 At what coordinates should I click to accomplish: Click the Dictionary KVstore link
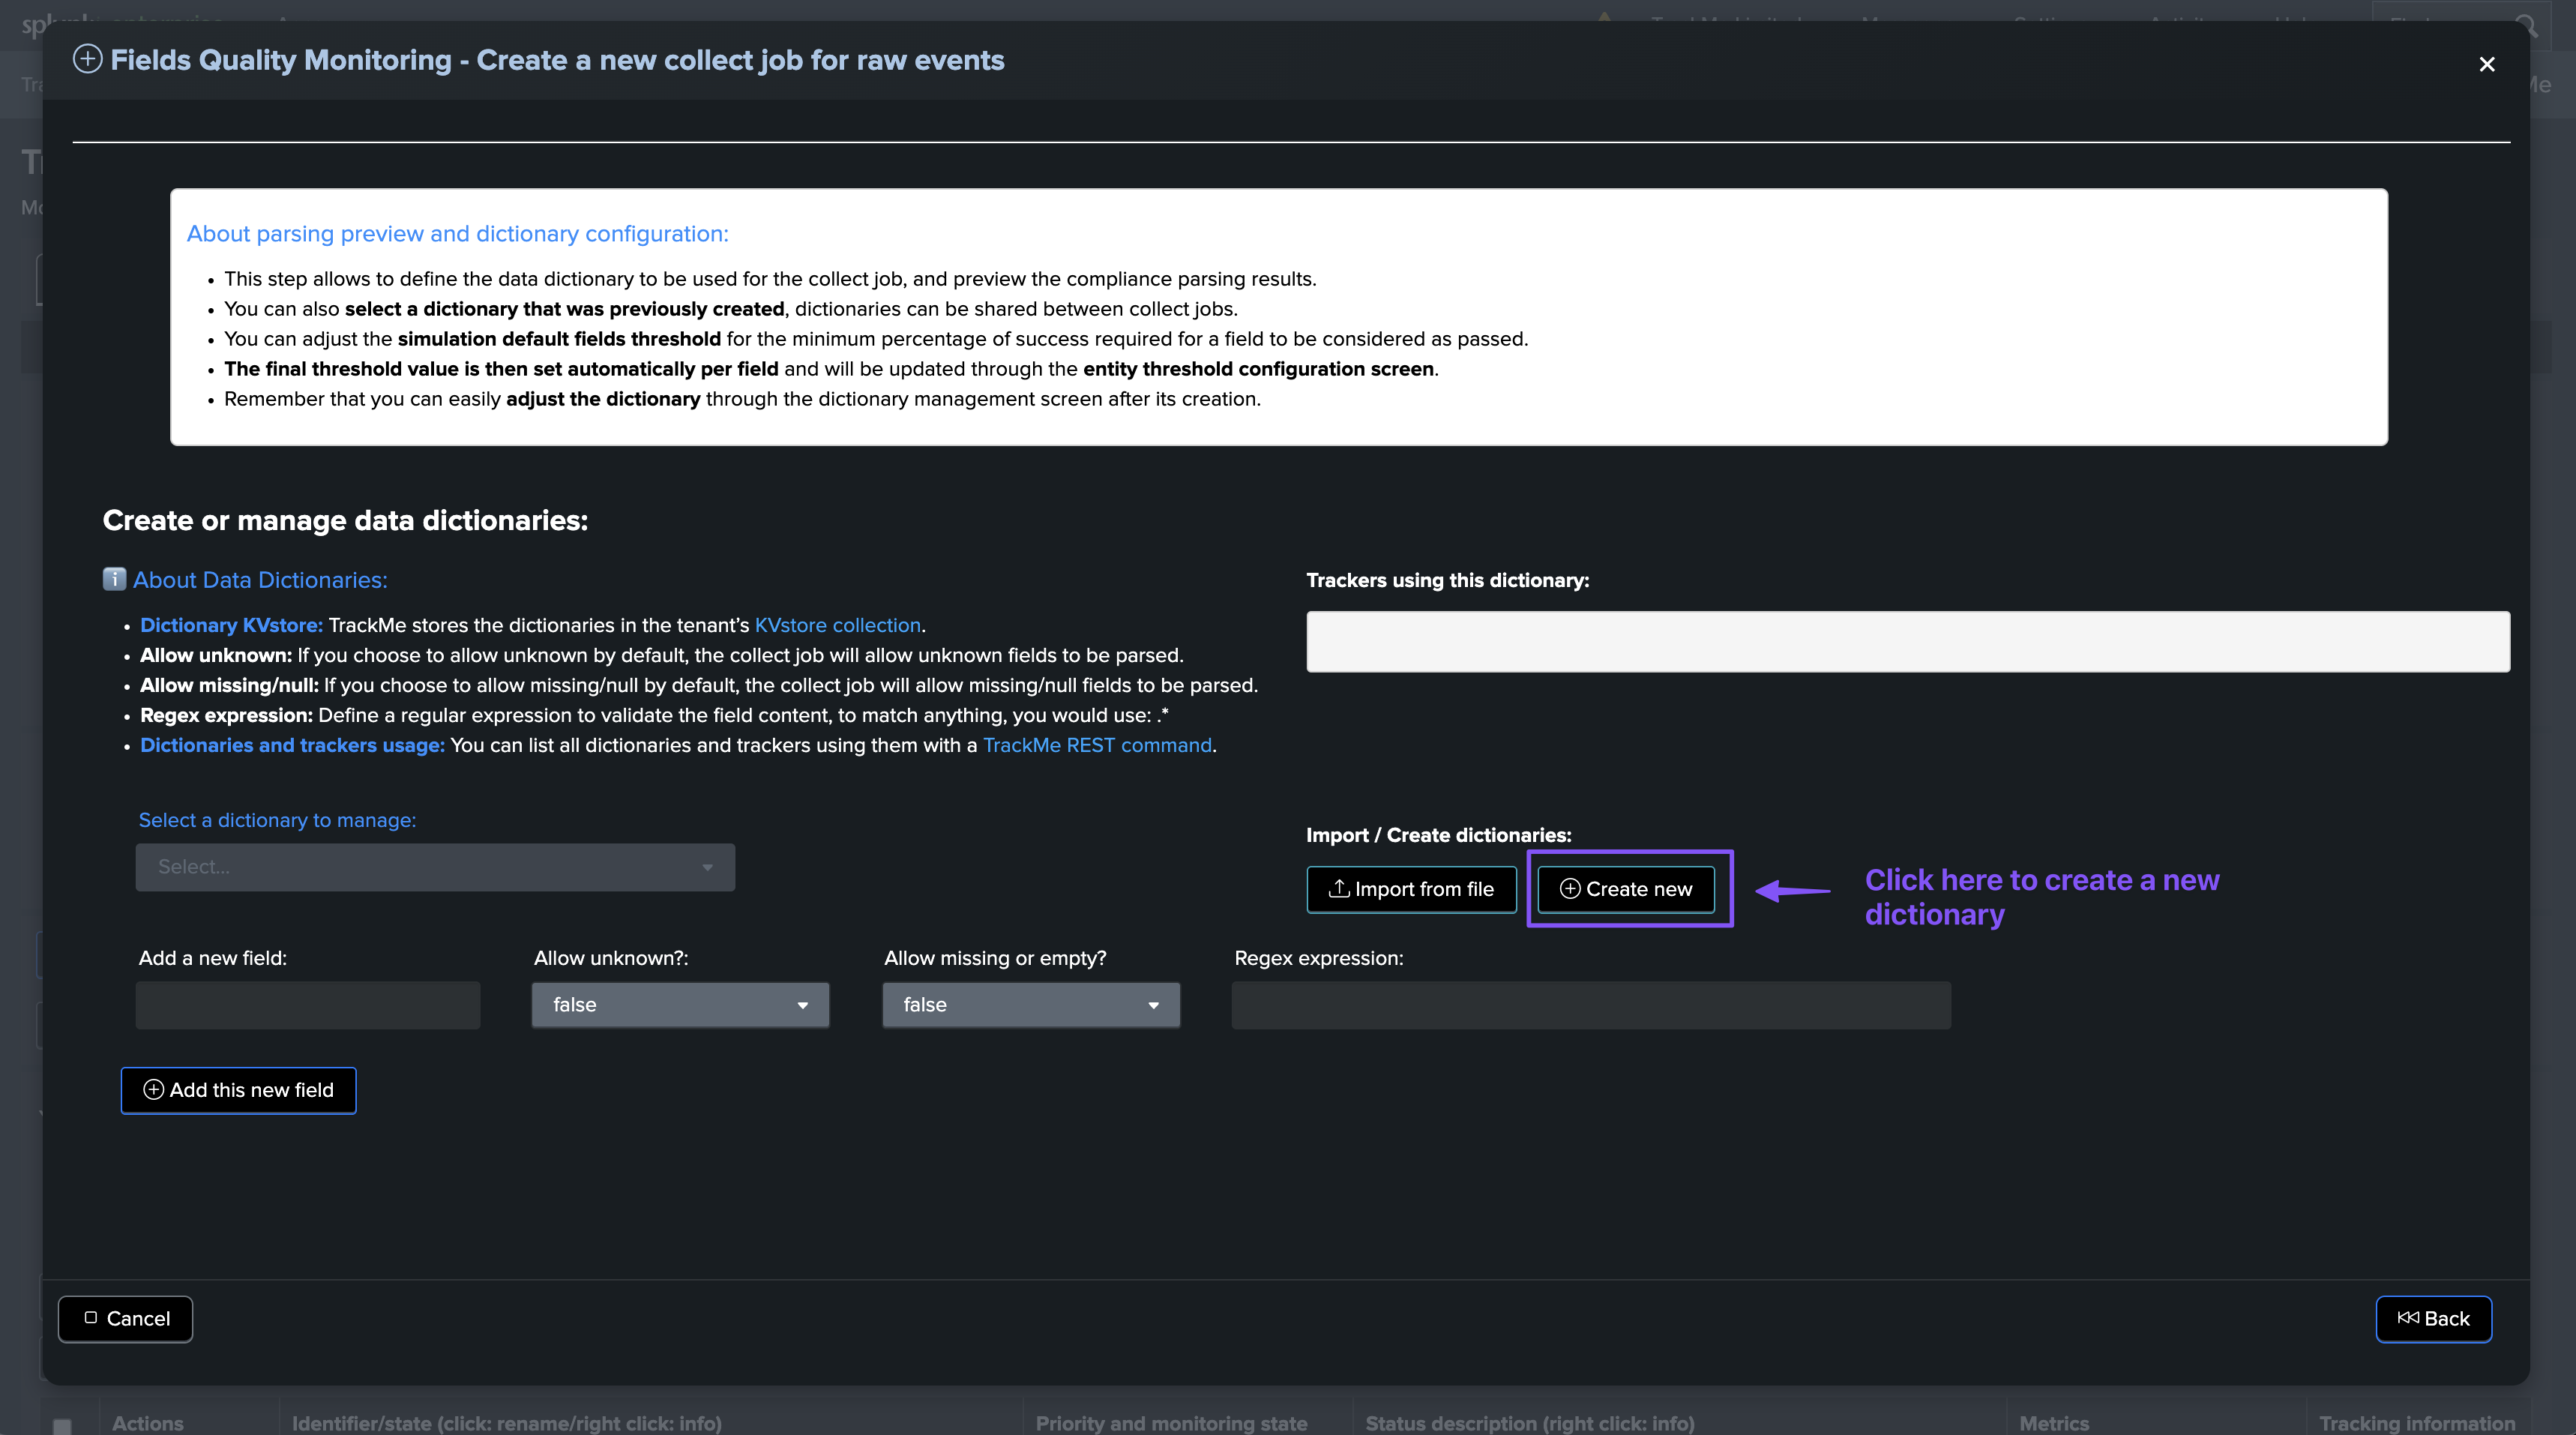[x=231, y=625]
